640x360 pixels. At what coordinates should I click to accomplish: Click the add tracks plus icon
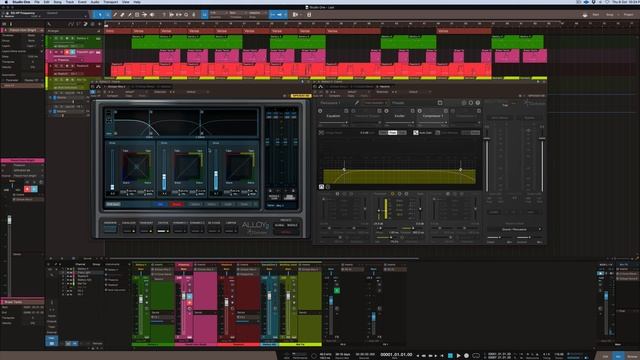pyautogui.click(x=100, y=24)
